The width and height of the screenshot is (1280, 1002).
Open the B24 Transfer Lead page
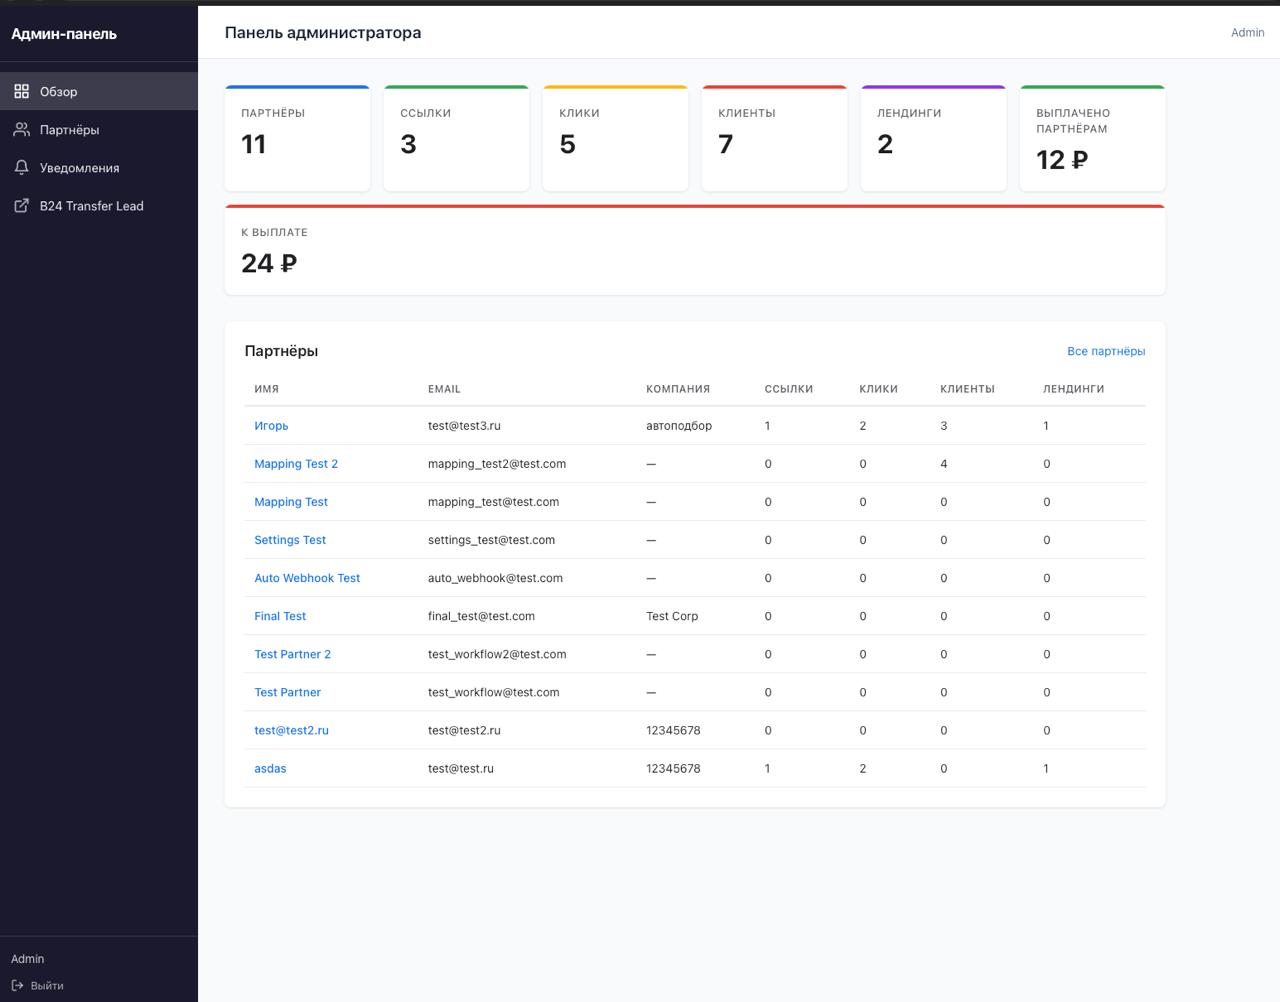pos(90,205)
